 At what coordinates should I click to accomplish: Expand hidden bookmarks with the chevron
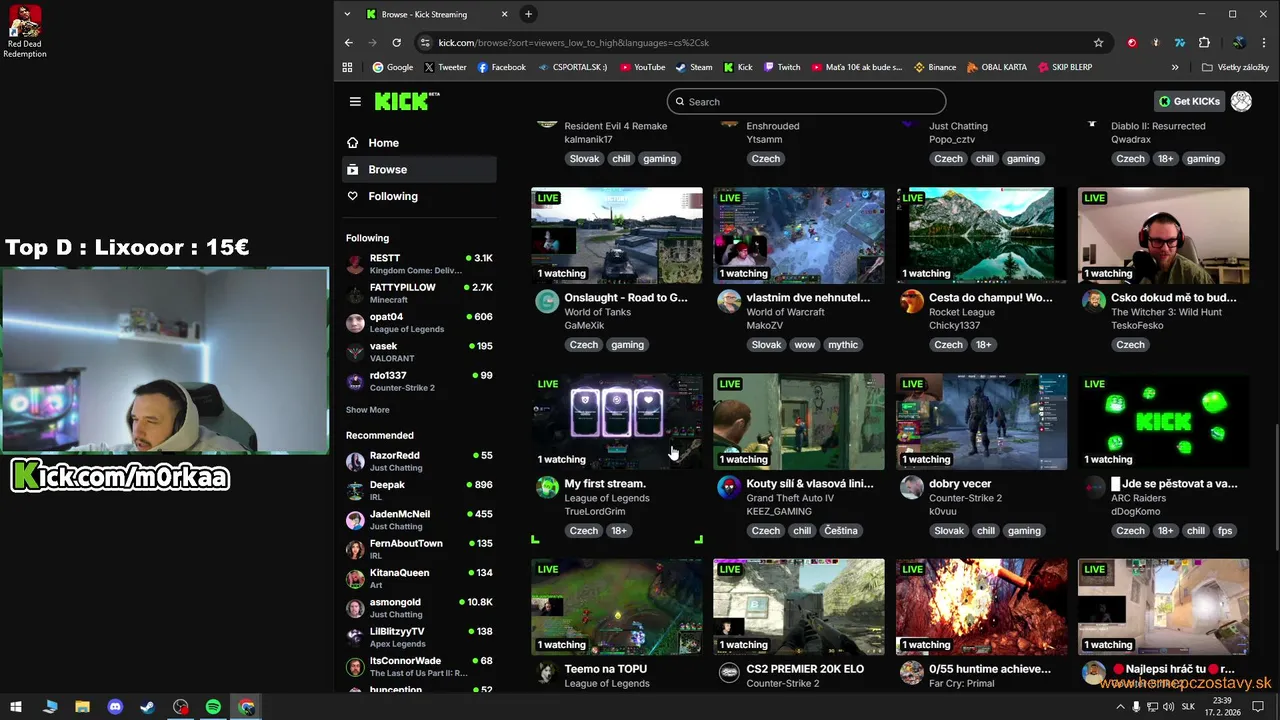tap(1175, 67)
